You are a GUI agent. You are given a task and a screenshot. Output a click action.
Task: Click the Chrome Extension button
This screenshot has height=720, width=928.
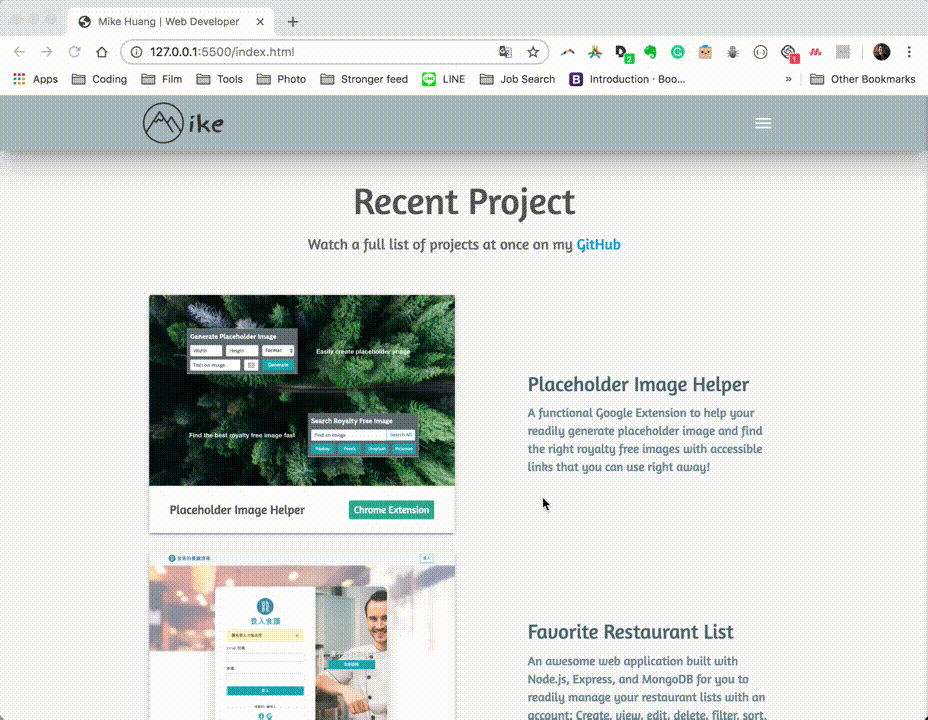pos(391,510)
